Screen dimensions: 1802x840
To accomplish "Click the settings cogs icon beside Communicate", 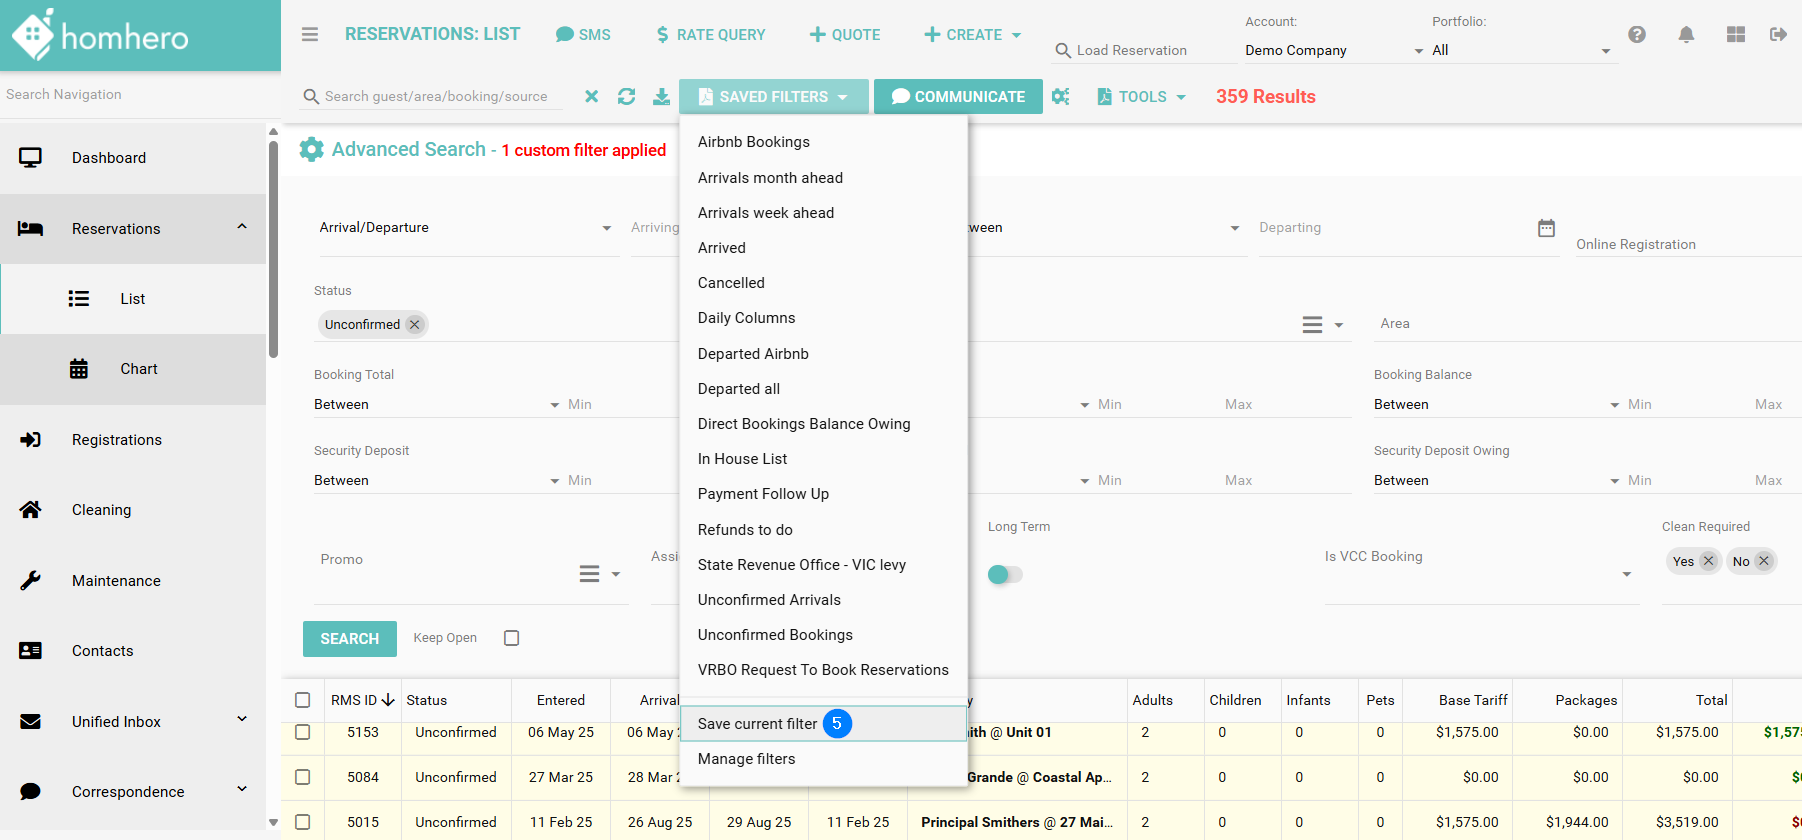I will point(1061,97).
